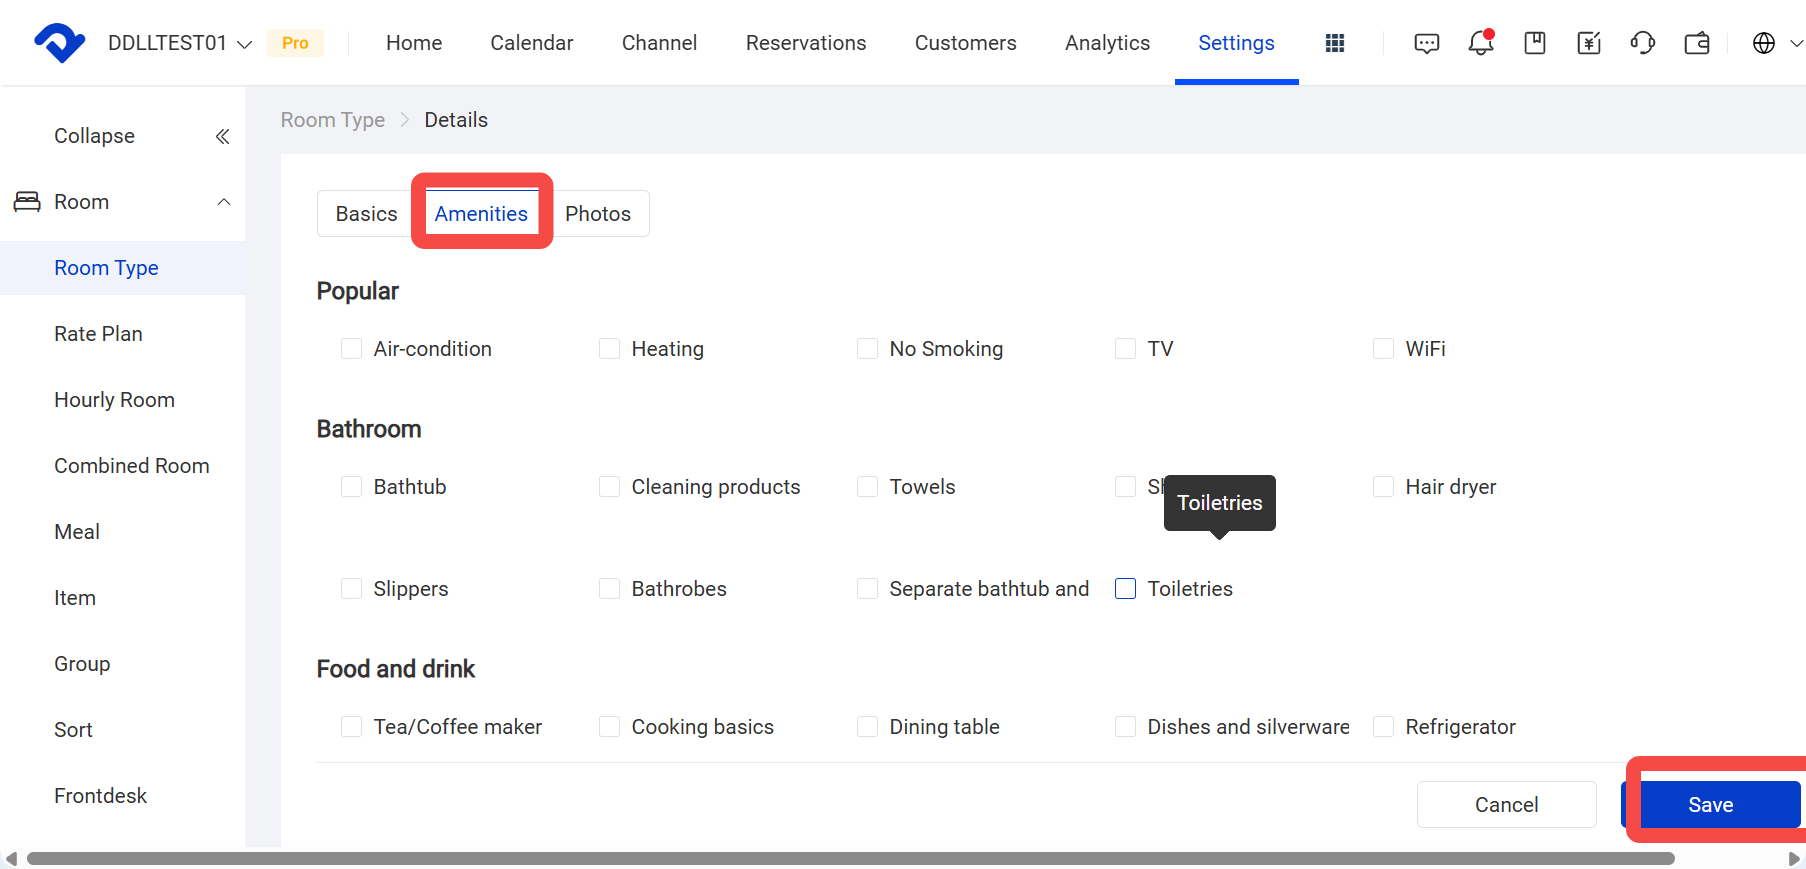
Task: Click the double-chevron collapse sidebar icon
Action: [223, 136]
